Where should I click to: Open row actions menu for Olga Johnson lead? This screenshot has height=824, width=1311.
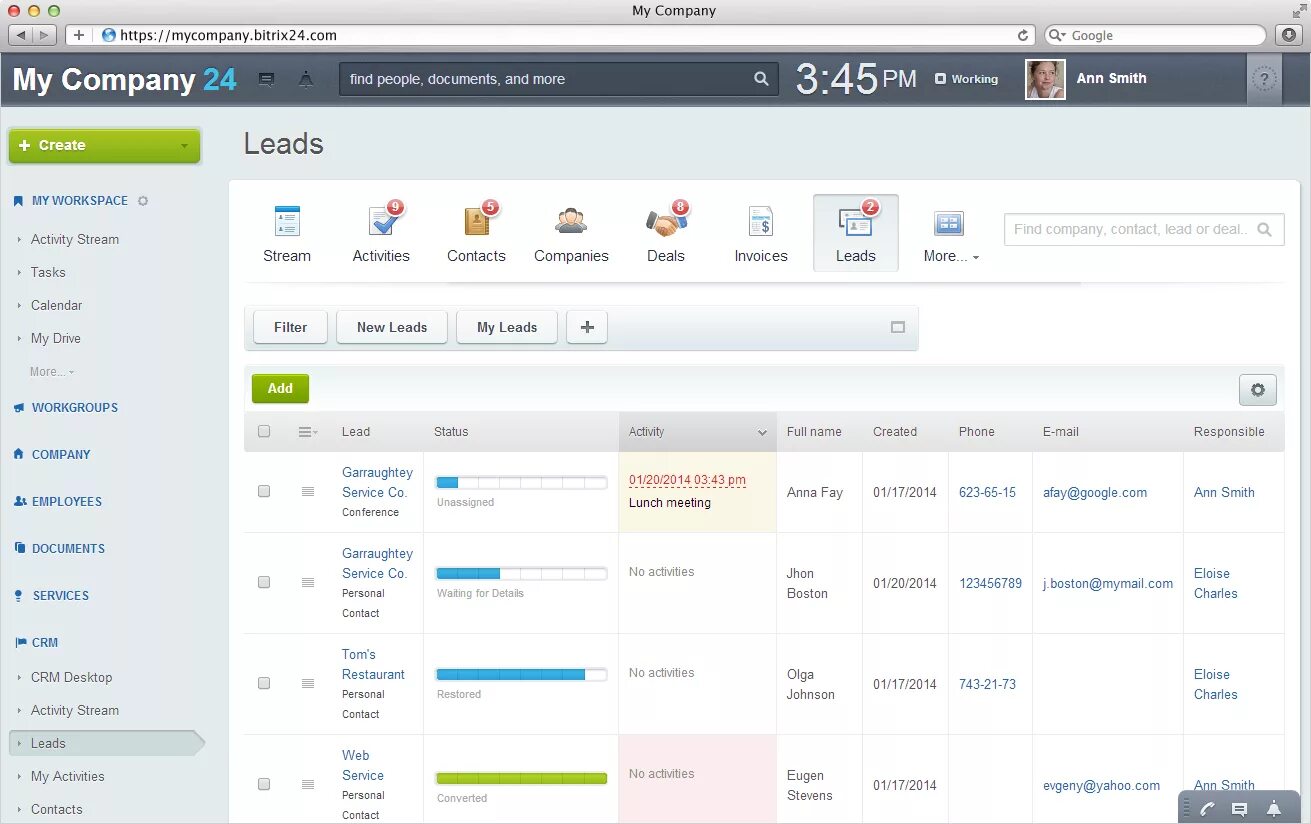click(308, 684)
